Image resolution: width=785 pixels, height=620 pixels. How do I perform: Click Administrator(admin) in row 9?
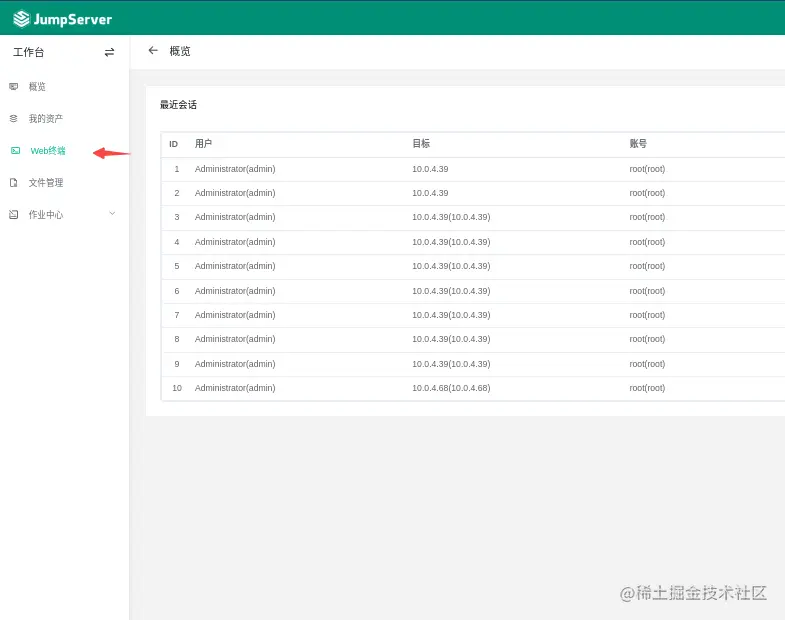235,364
